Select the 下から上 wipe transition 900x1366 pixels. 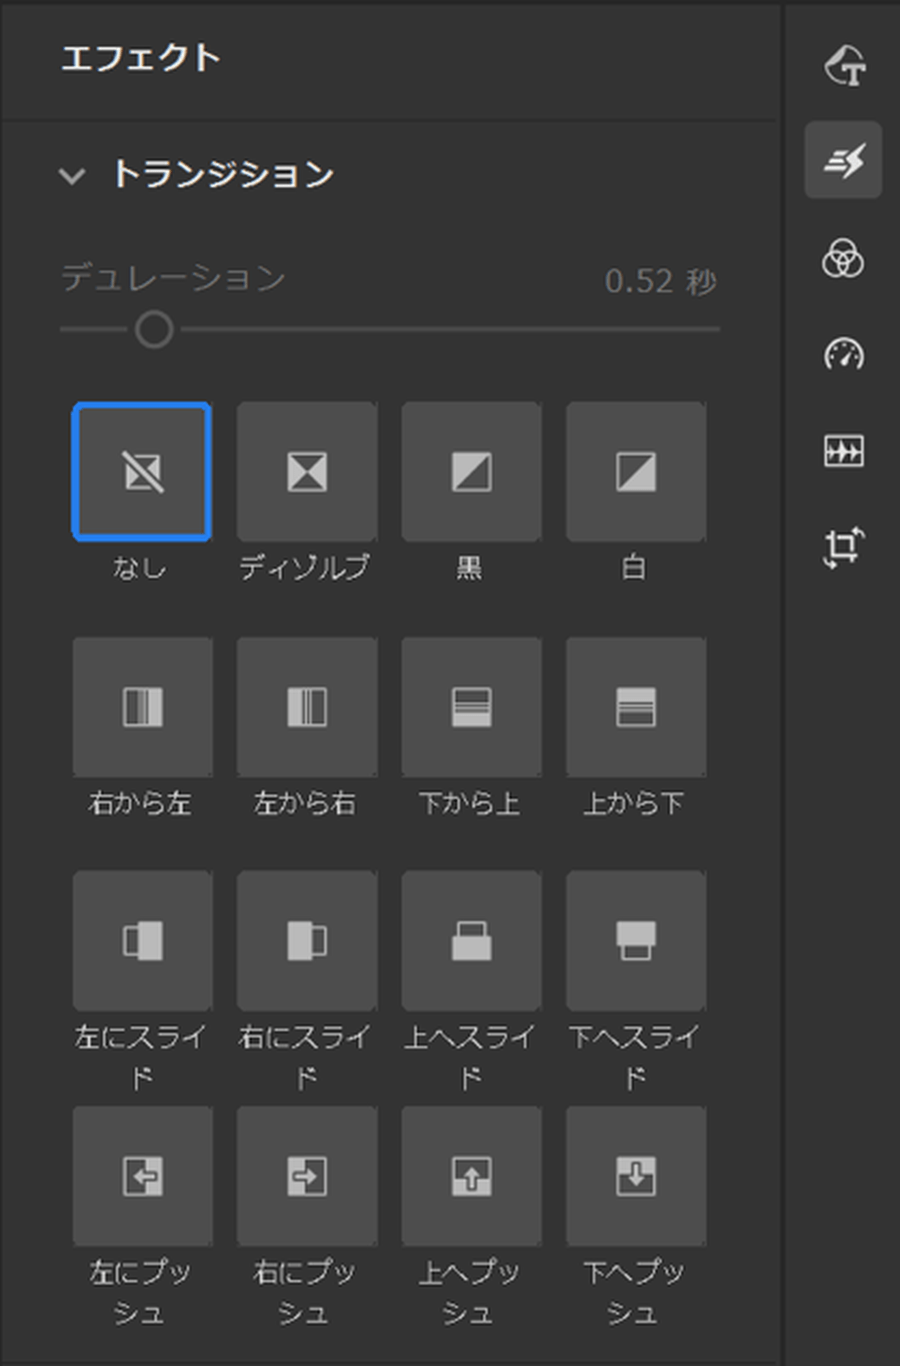click(x=471, y=707)
